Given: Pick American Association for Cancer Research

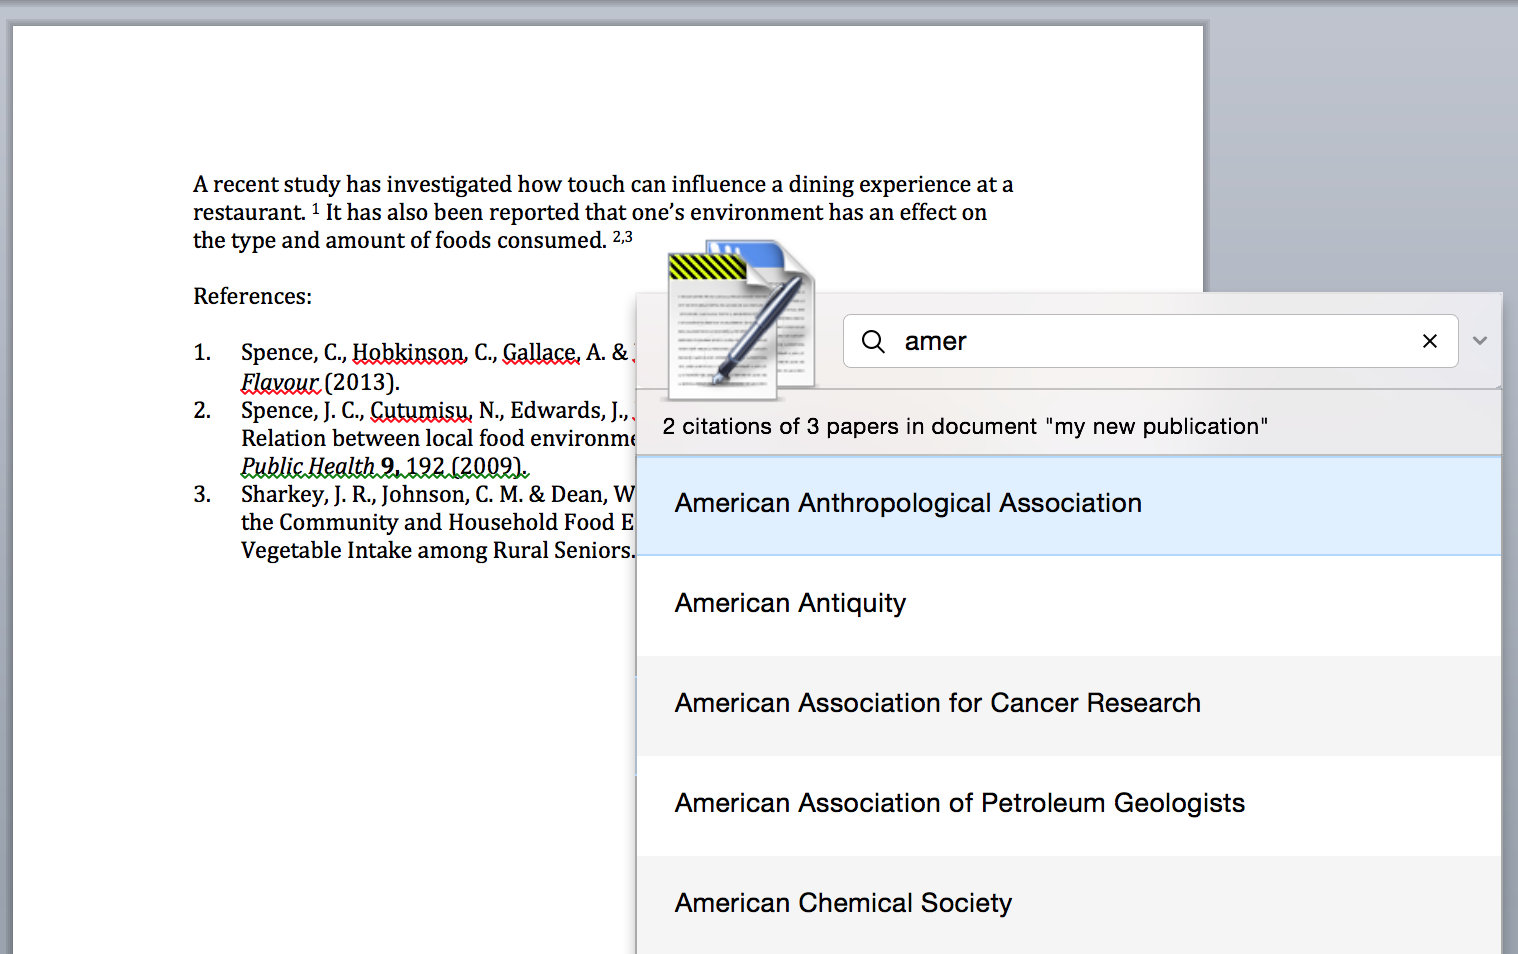Looking at the screenshot, I should [x=1069, y=705].
